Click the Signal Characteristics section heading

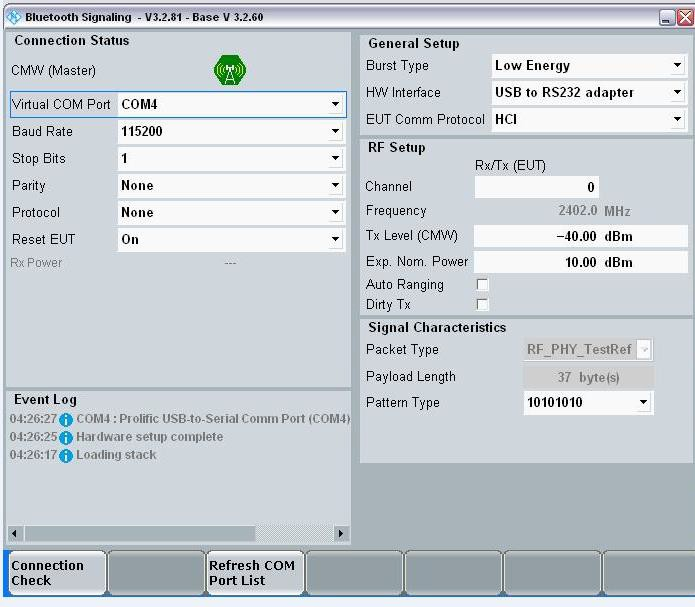tap(437, 328)
